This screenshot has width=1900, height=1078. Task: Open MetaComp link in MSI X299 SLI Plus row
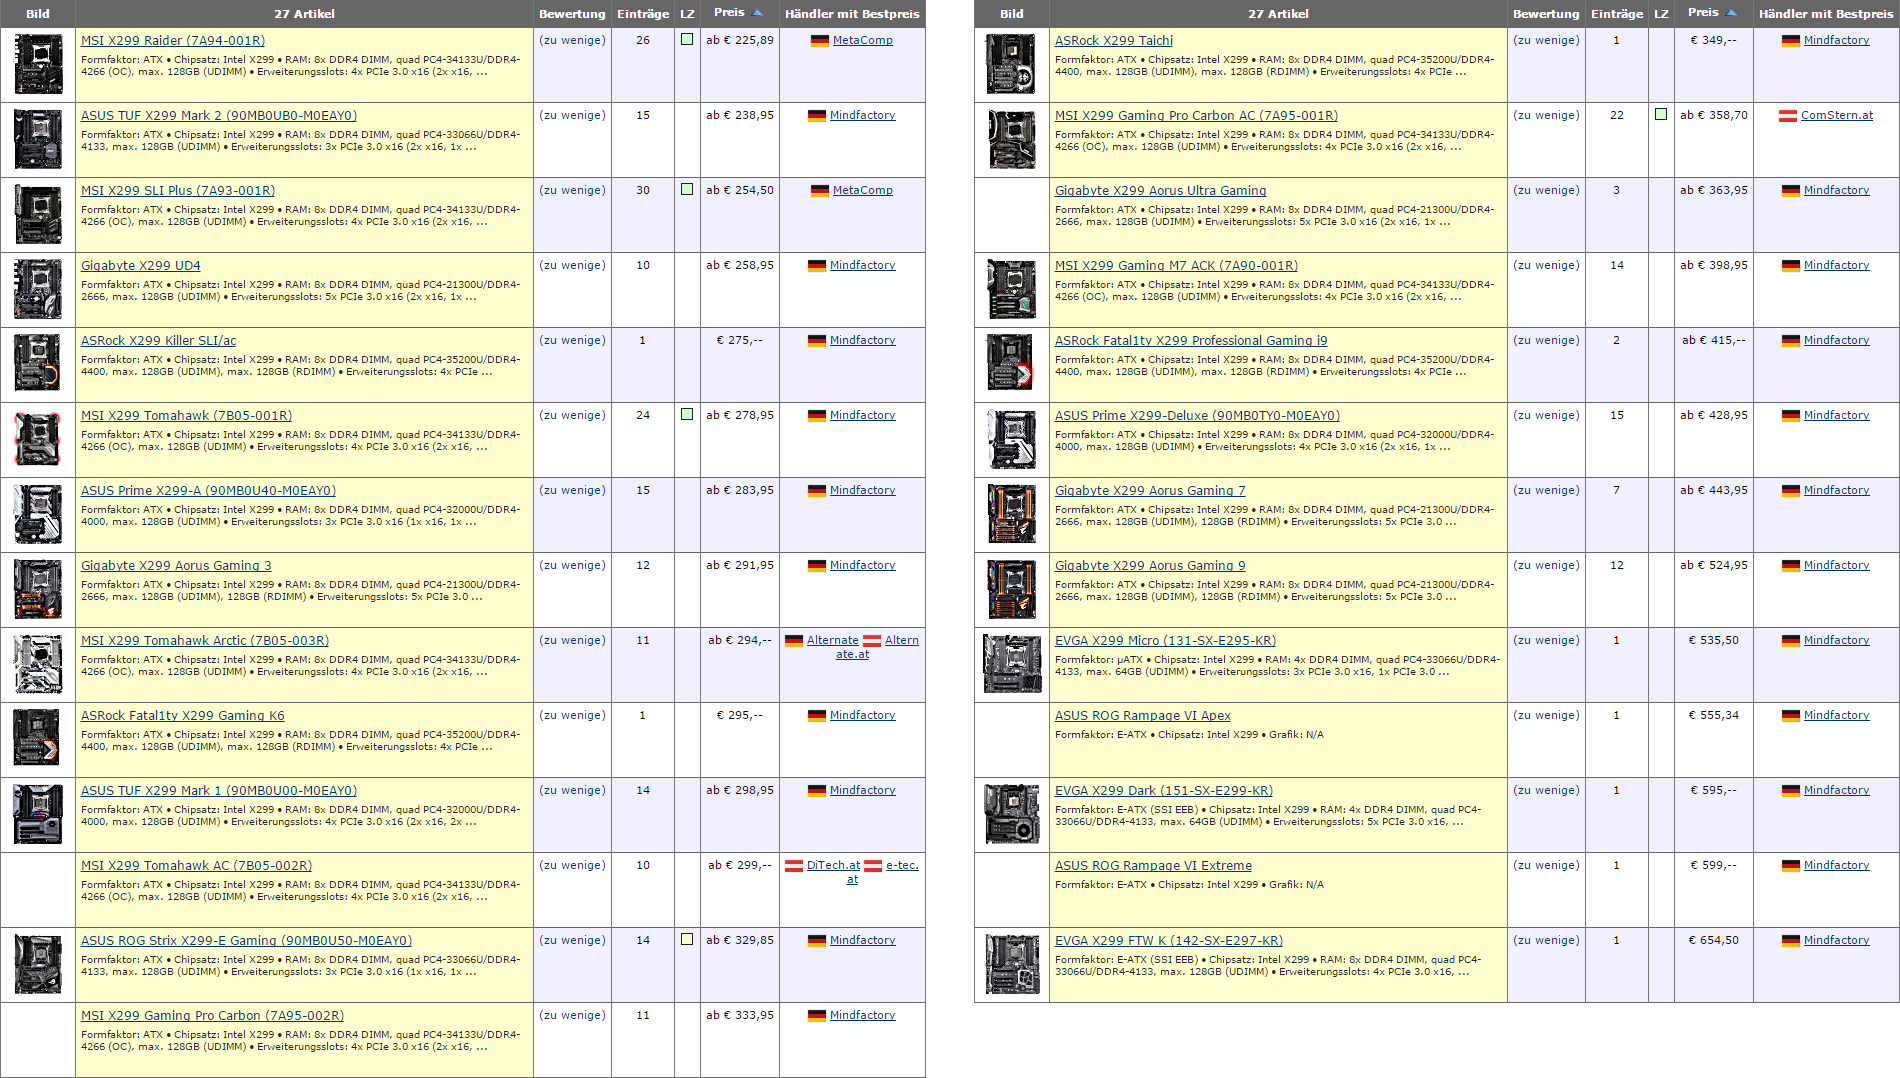863,191
